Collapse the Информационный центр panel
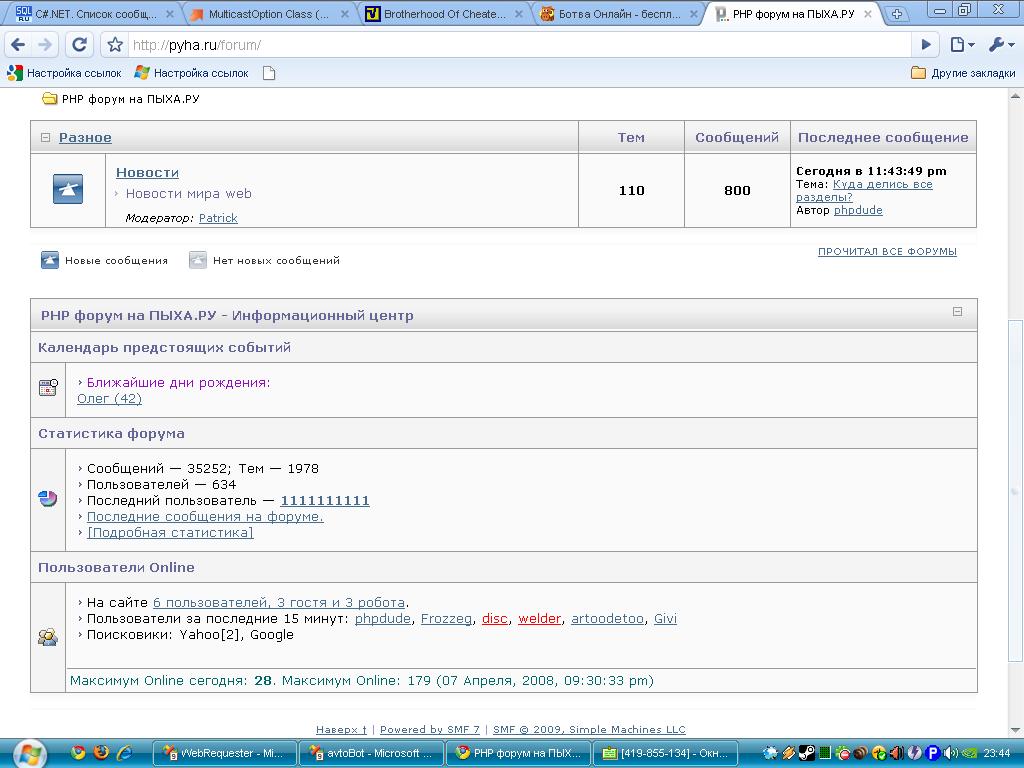1024x768 pixels. 957,312
